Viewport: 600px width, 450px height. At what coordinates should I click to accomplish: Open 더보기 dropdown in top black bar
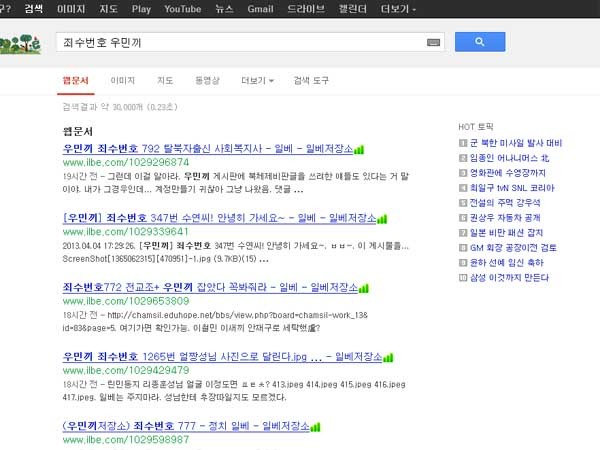(398, 9)
